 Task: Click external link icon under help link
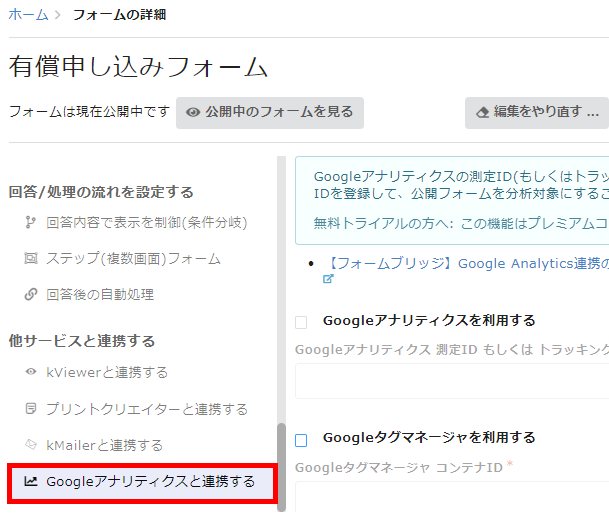point(328,279)
